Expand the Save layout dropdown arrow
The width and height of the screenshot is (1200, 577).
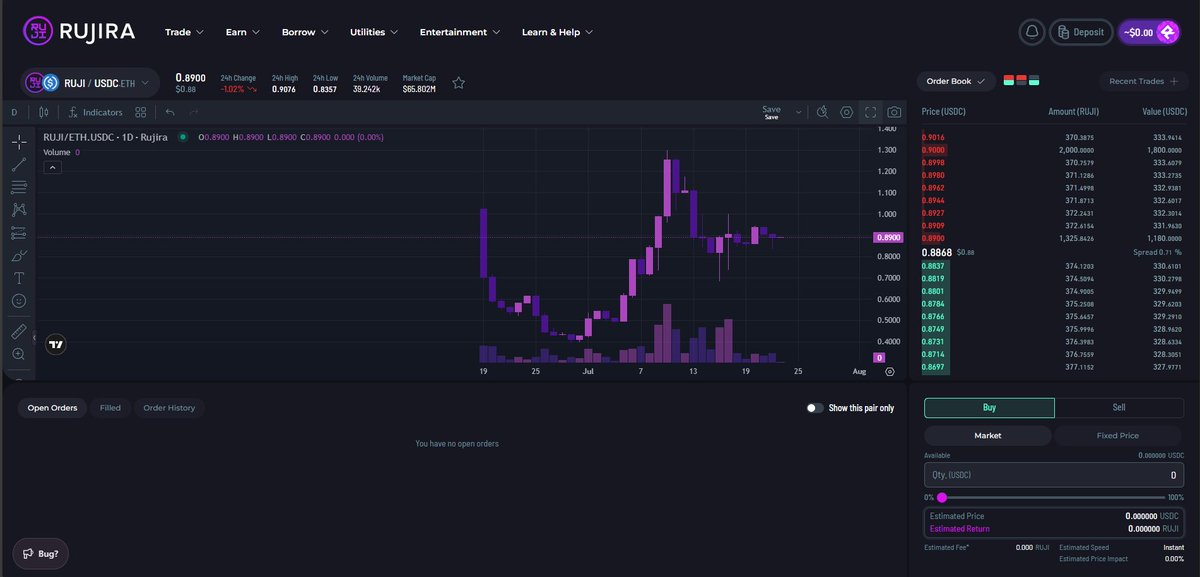pyautogui.click(x=798, y=113)
